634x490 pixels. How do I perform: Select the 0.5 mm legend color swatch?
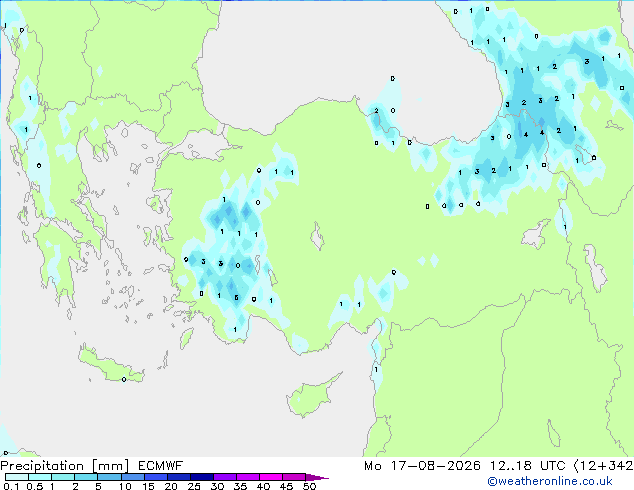(40, 477)
